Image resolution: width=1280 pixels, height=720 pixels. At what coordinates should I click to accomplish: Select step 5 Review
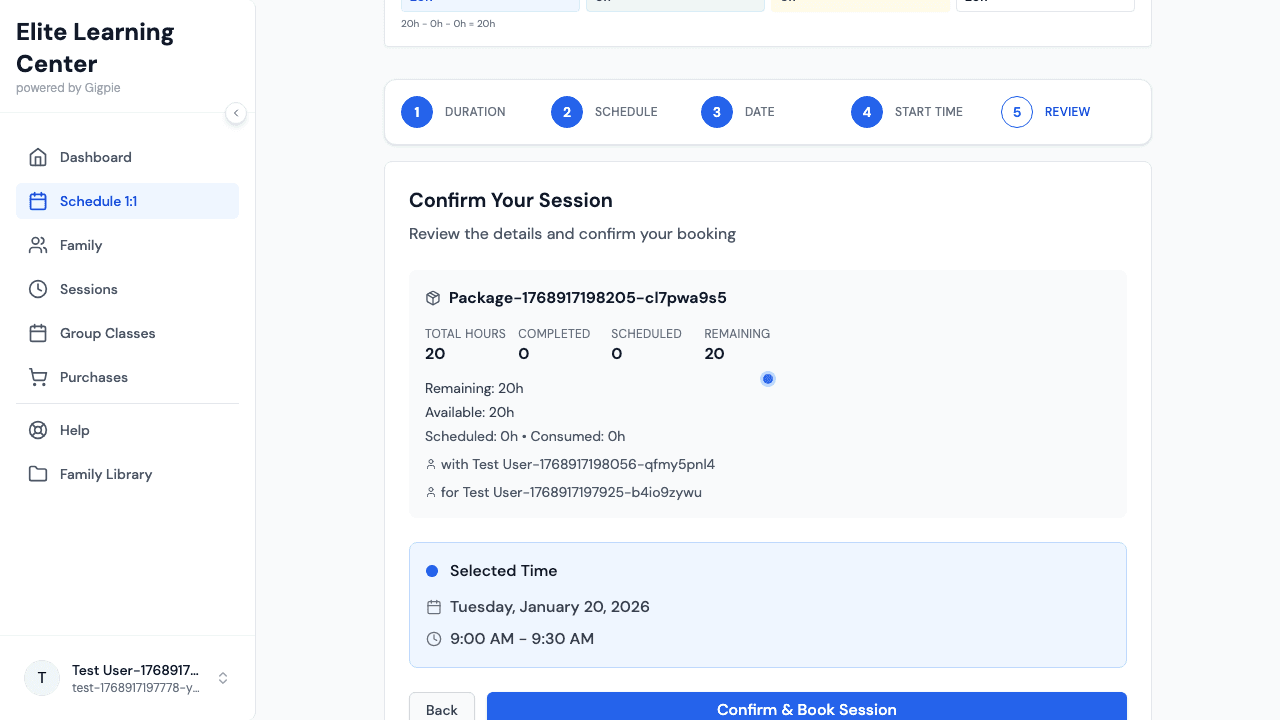tap(1017, 112)
